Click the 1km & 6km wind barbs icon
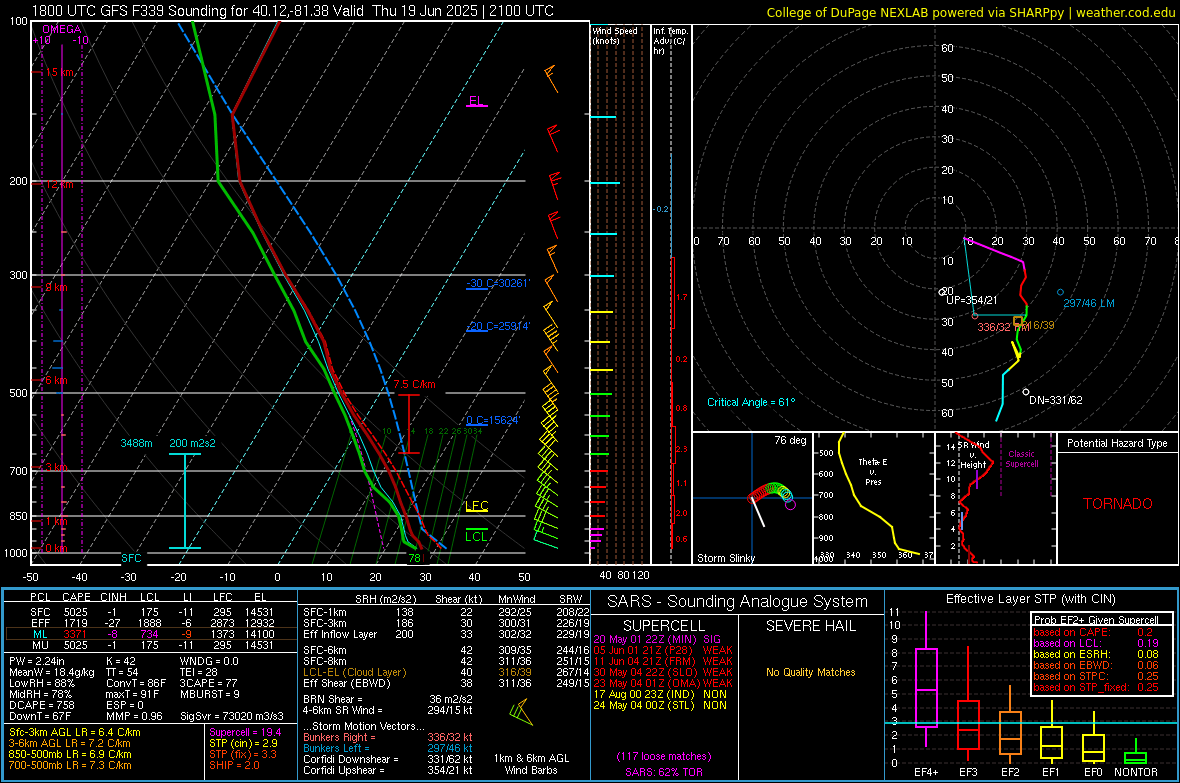The image size is (1180, 783). click(521, 712)
